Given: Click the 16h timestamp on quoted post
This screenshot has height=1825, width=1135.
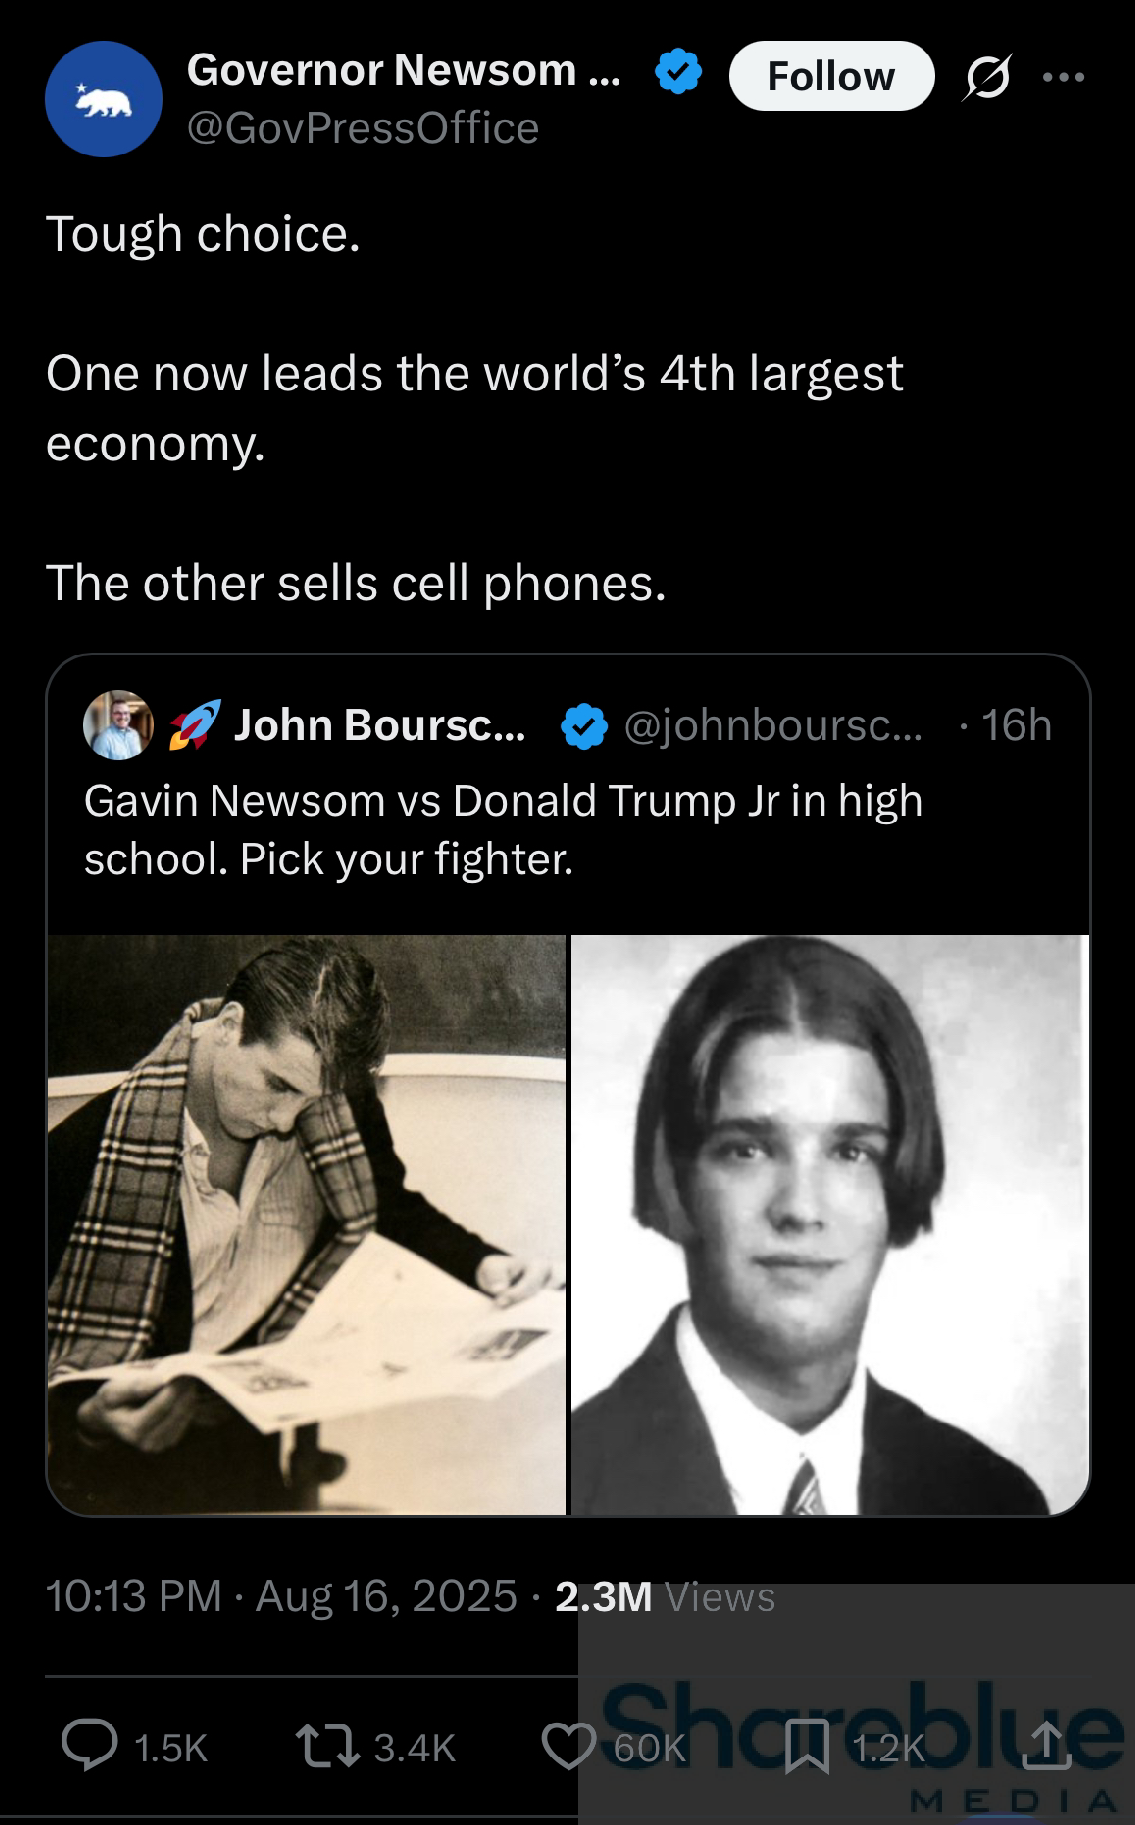Looking at the screenshot, I should 1016,726.
